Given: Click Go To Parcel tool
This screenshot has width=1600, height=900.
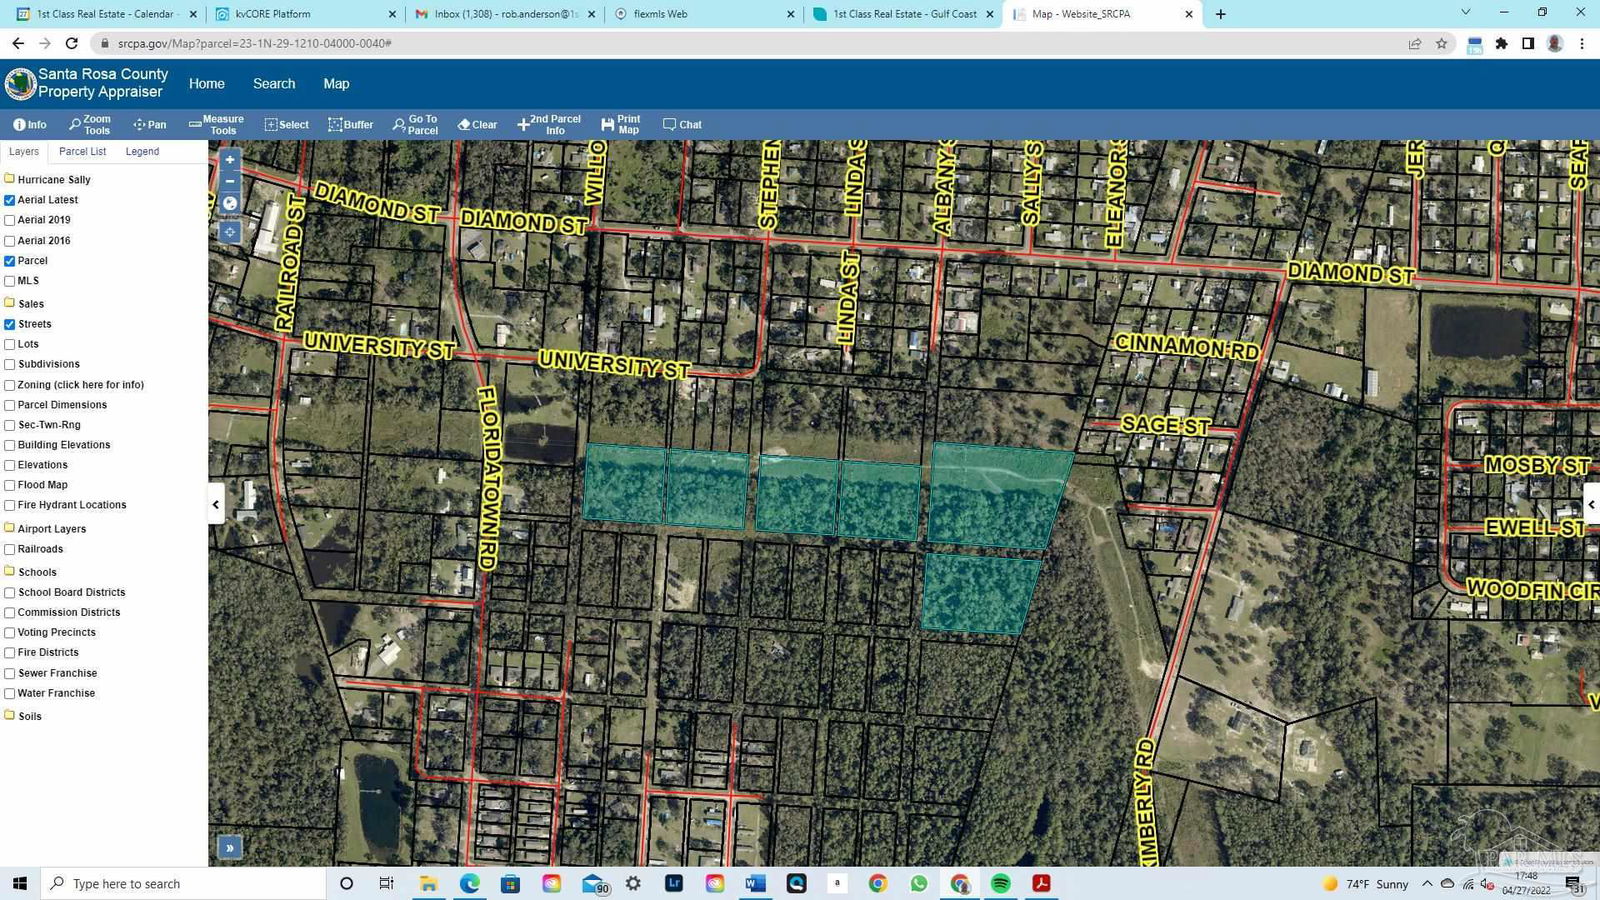Looking at the screenshot, I should (x=415, y=125).
